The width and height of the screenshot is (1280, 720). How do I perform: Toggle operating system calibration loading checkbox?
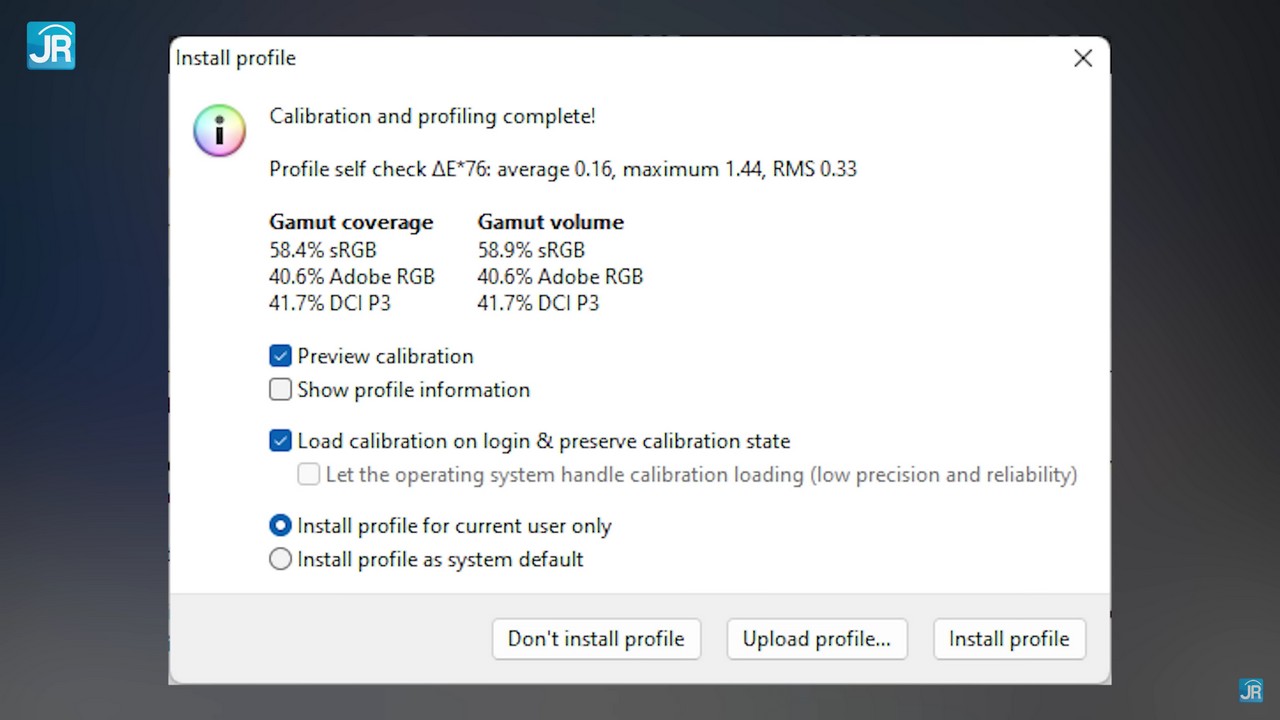click(309, 475)
